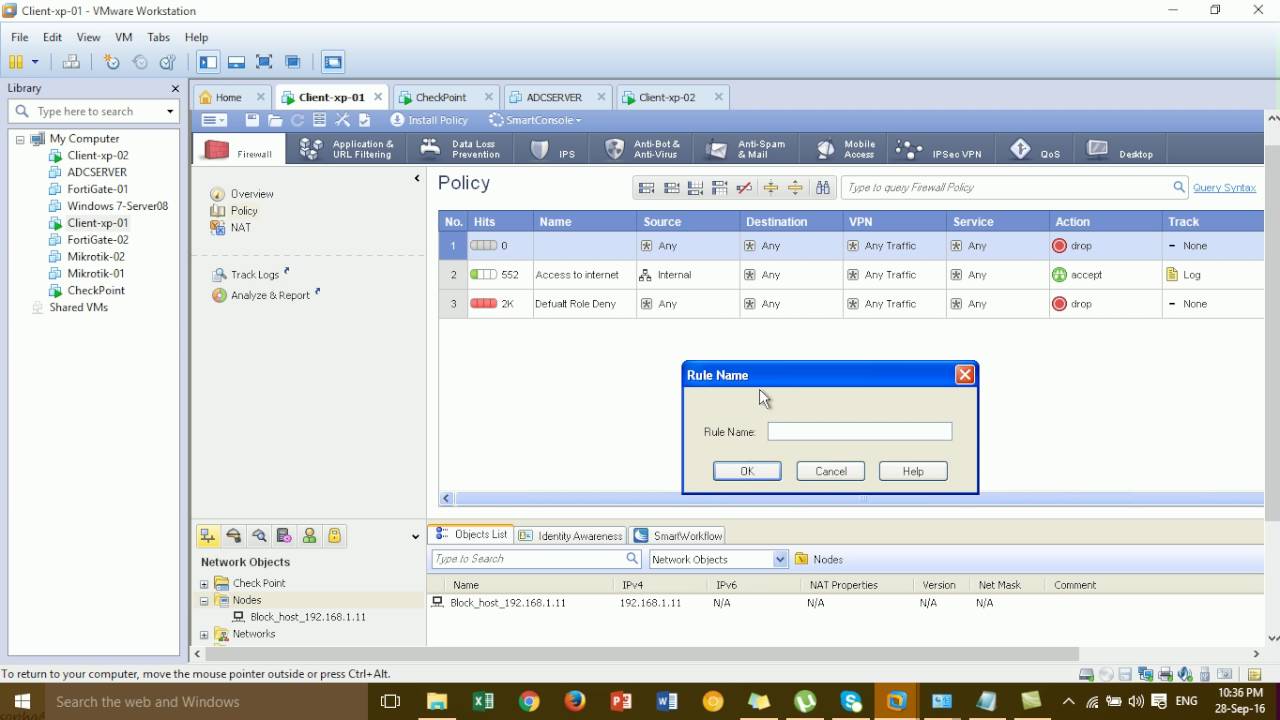
Task: Click the verify policy icon
Action: [x=365, y=120]
